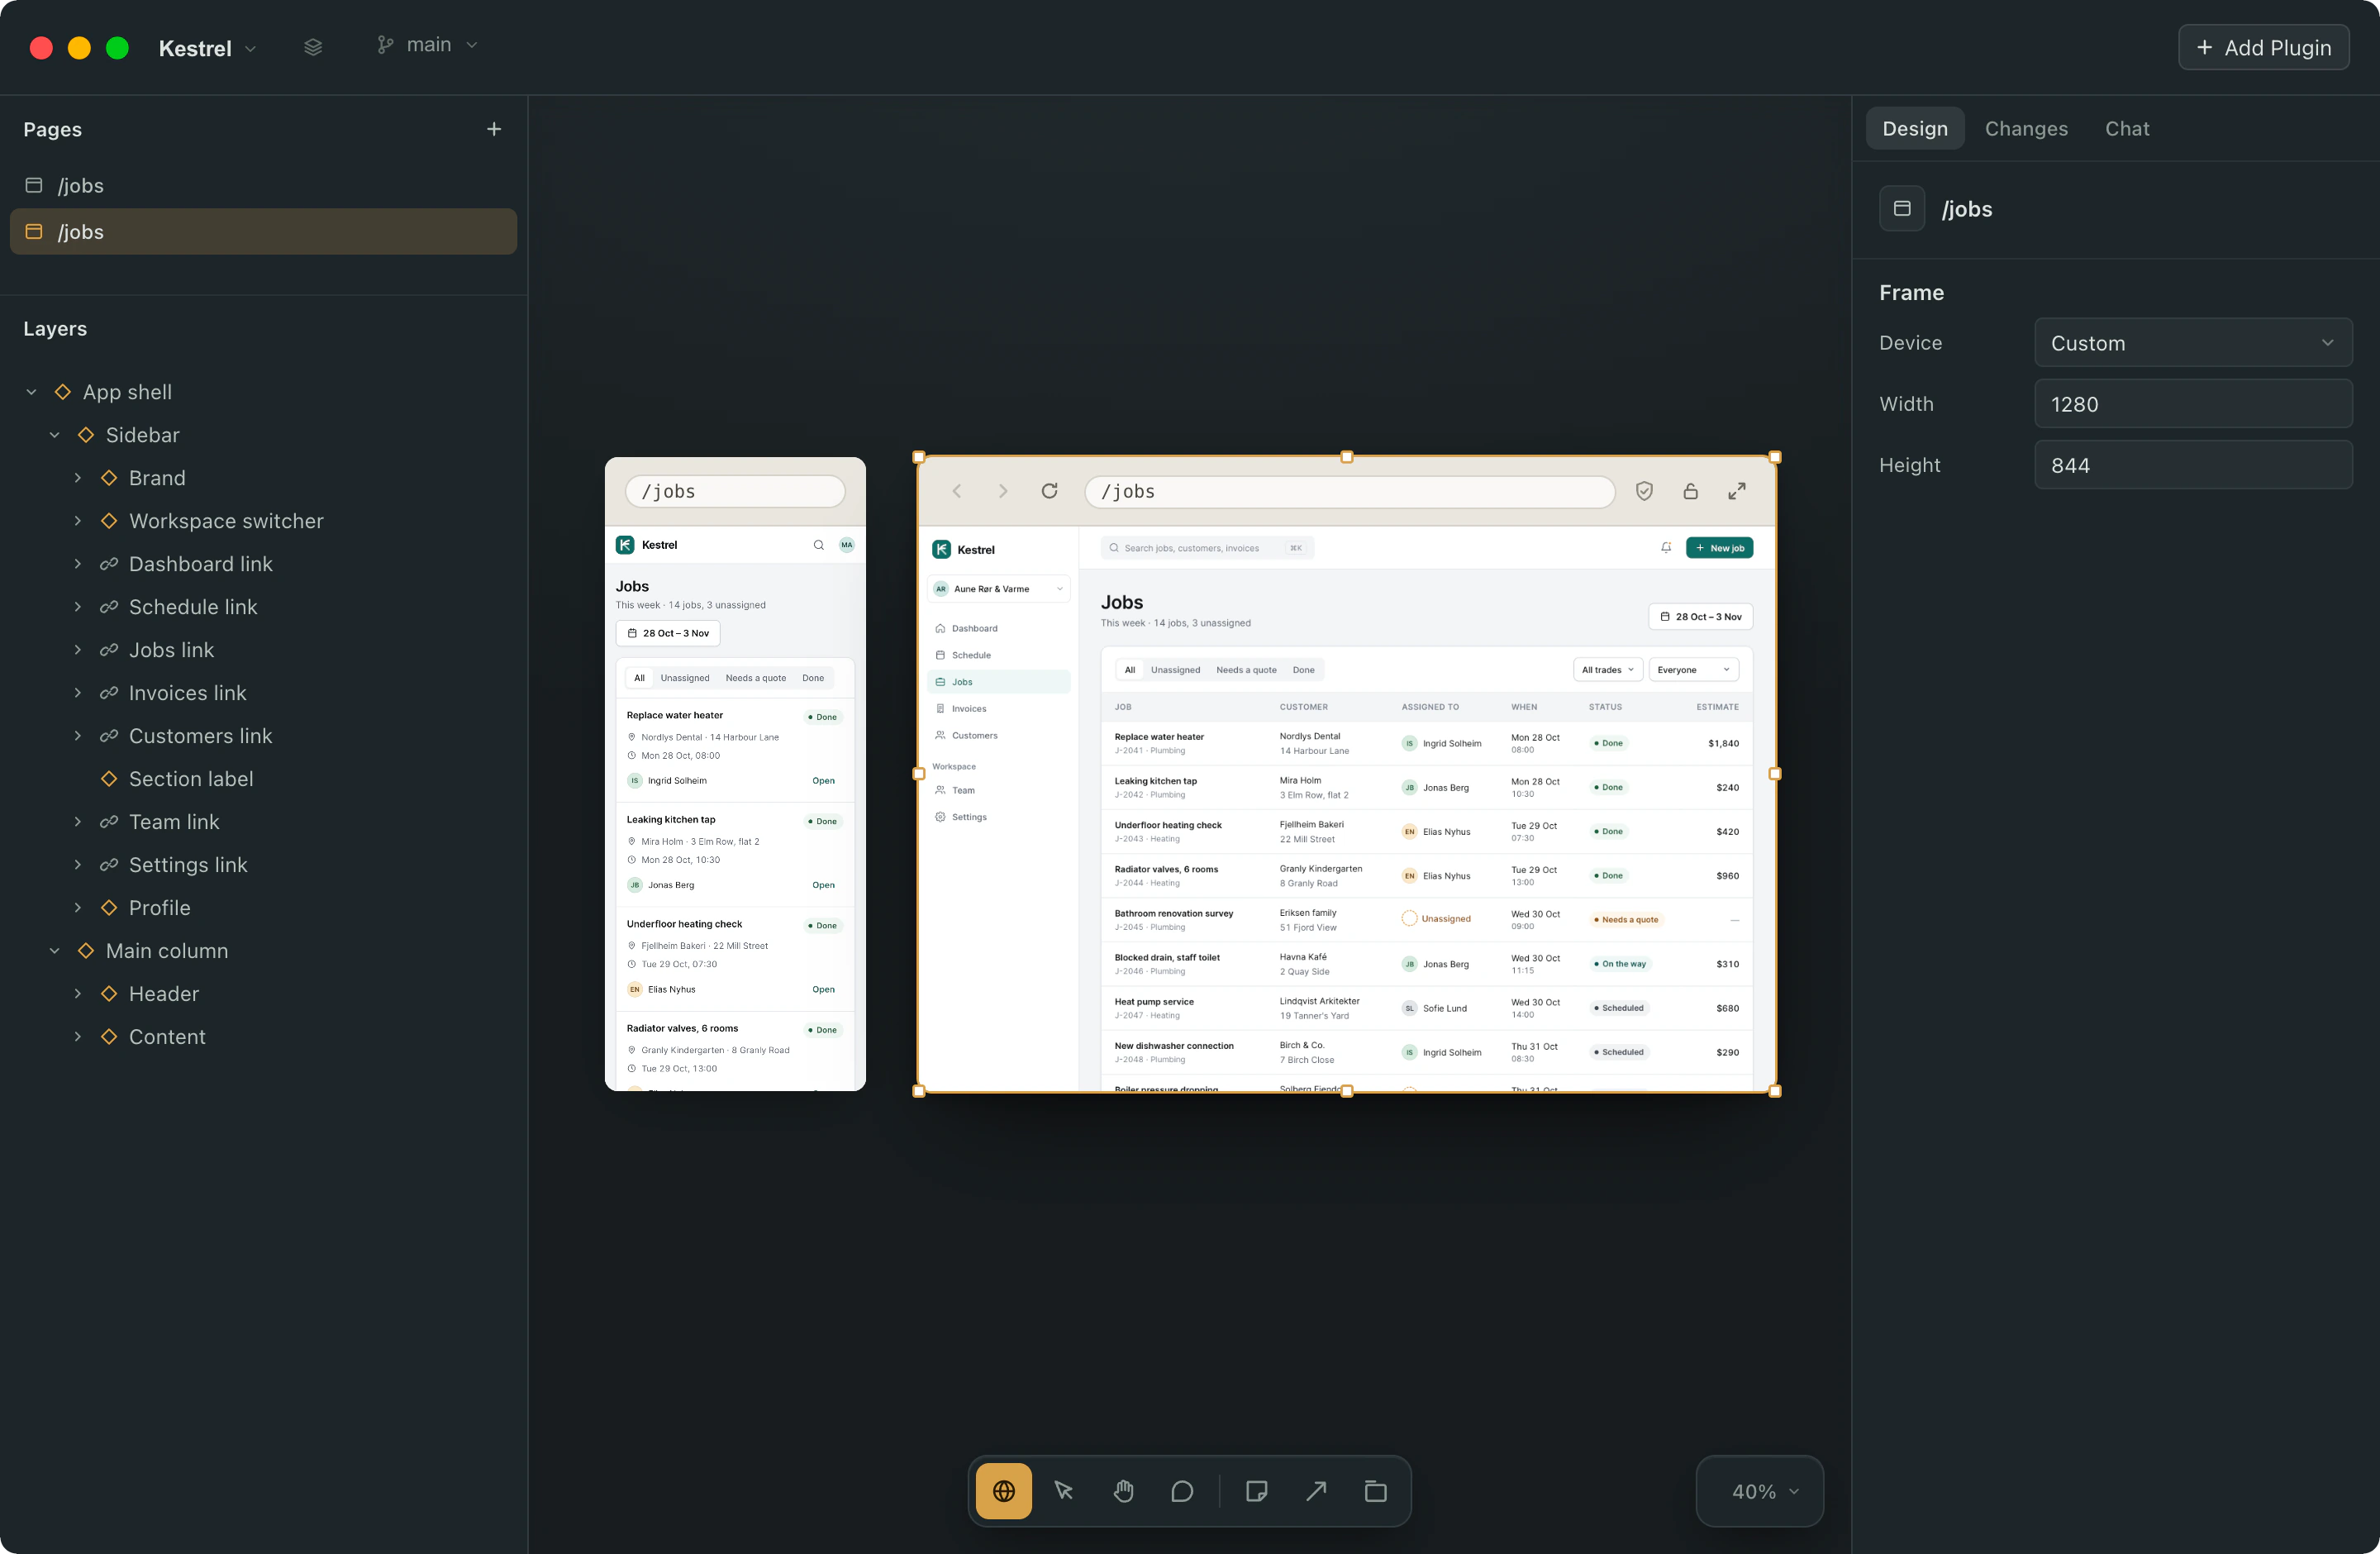Click the unlock icon in desktop preview
The height and width of the screenshot is (1554, 2380).
[1690, 491]
